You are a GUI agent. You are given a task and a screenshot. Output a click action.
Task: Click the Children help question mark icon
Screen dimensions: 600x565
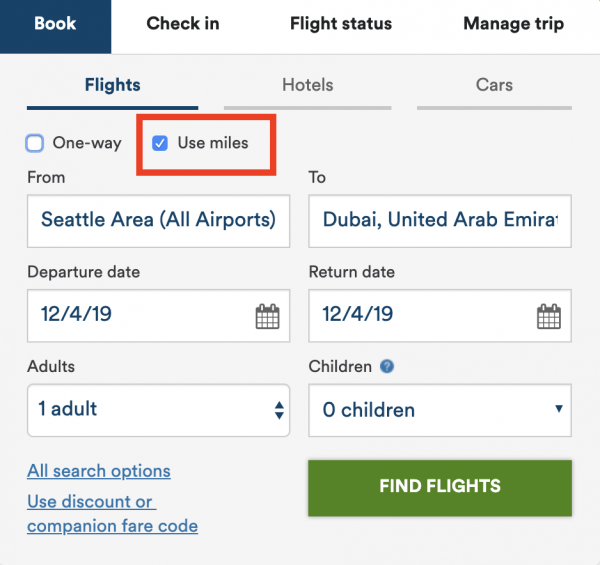(387, 367)
